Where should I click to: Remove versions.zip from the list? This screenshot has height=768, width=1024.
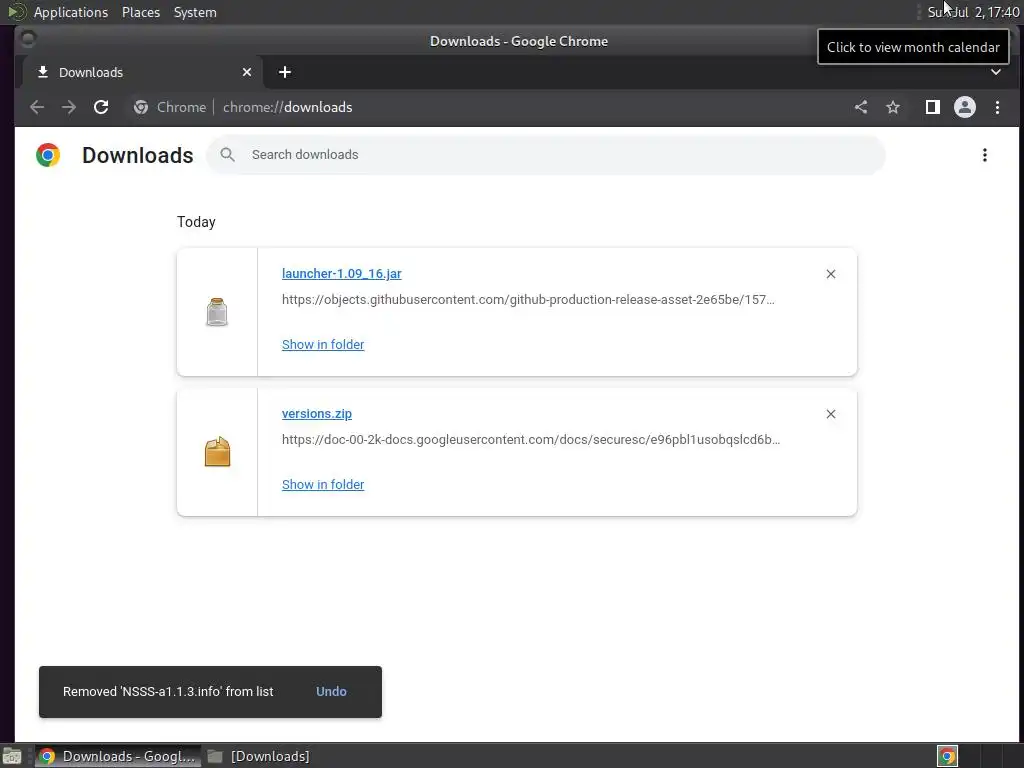pyautogui.click(x=831, y=414)
